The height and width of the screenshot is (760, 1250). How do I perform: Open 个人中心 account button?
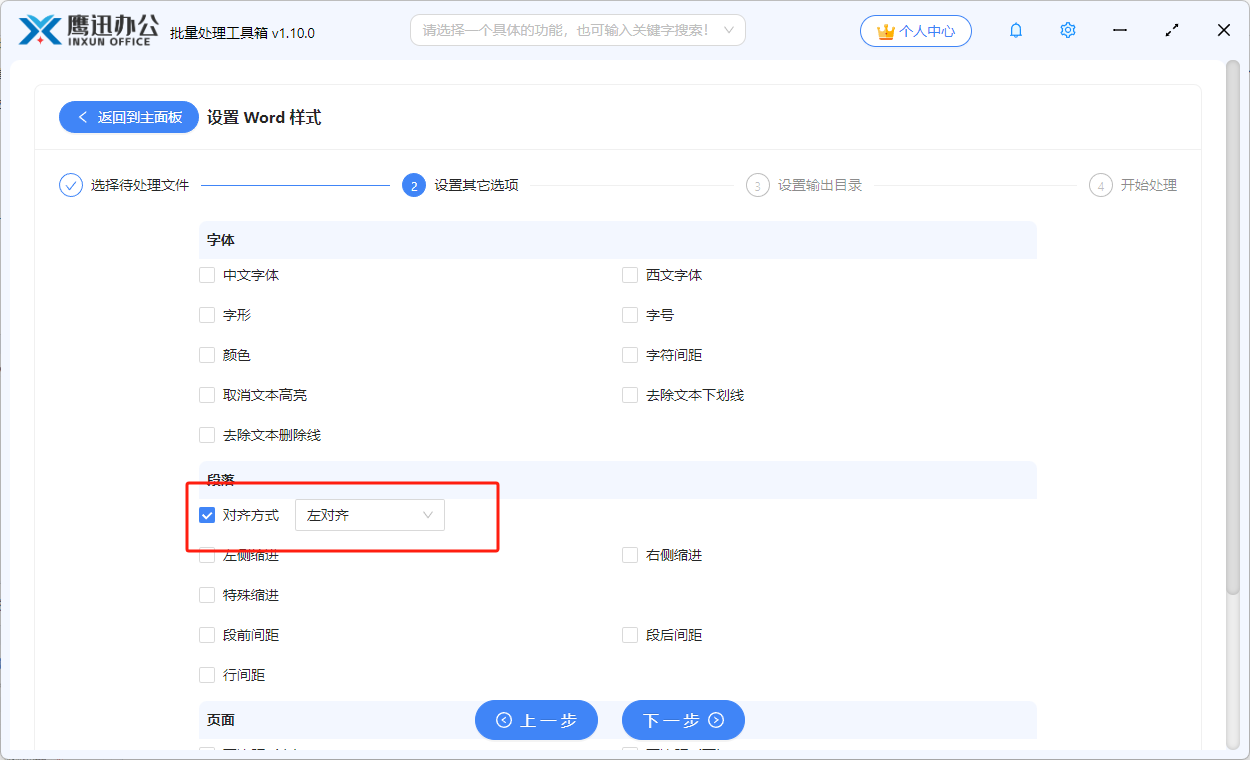pos(915,31)
